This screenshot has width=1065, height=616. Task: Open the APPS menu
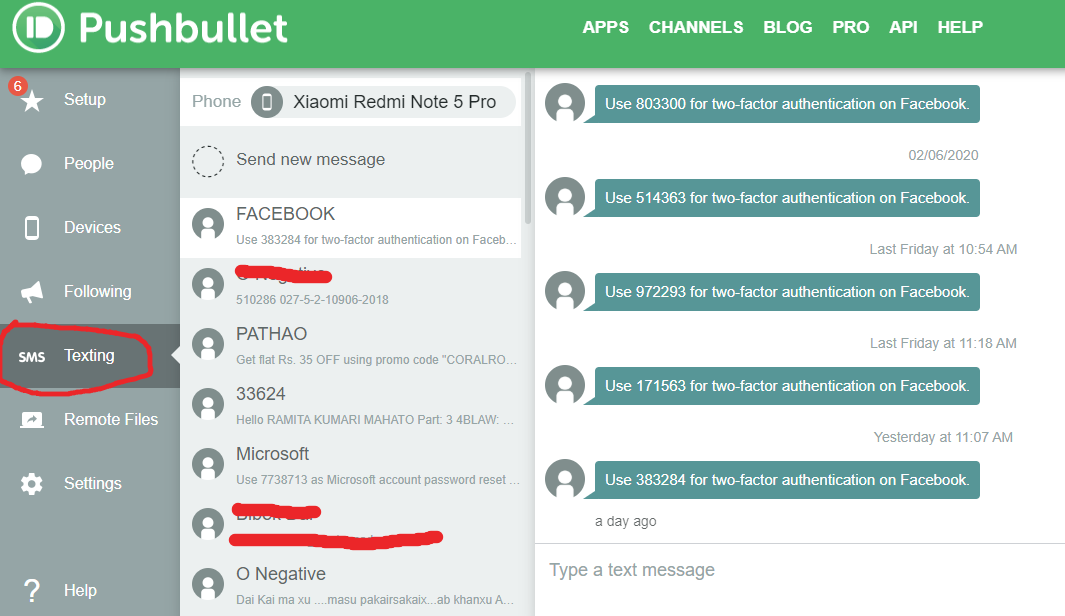pyautogui.click(x=605, y=27)
